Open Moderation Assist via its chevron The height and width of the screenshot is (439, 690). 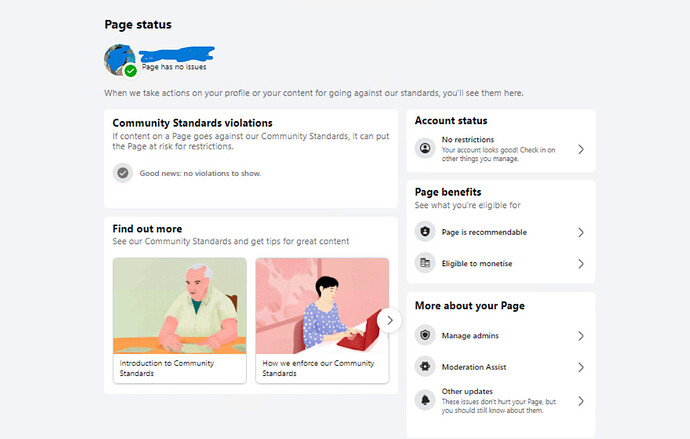[x=580, y=368]
